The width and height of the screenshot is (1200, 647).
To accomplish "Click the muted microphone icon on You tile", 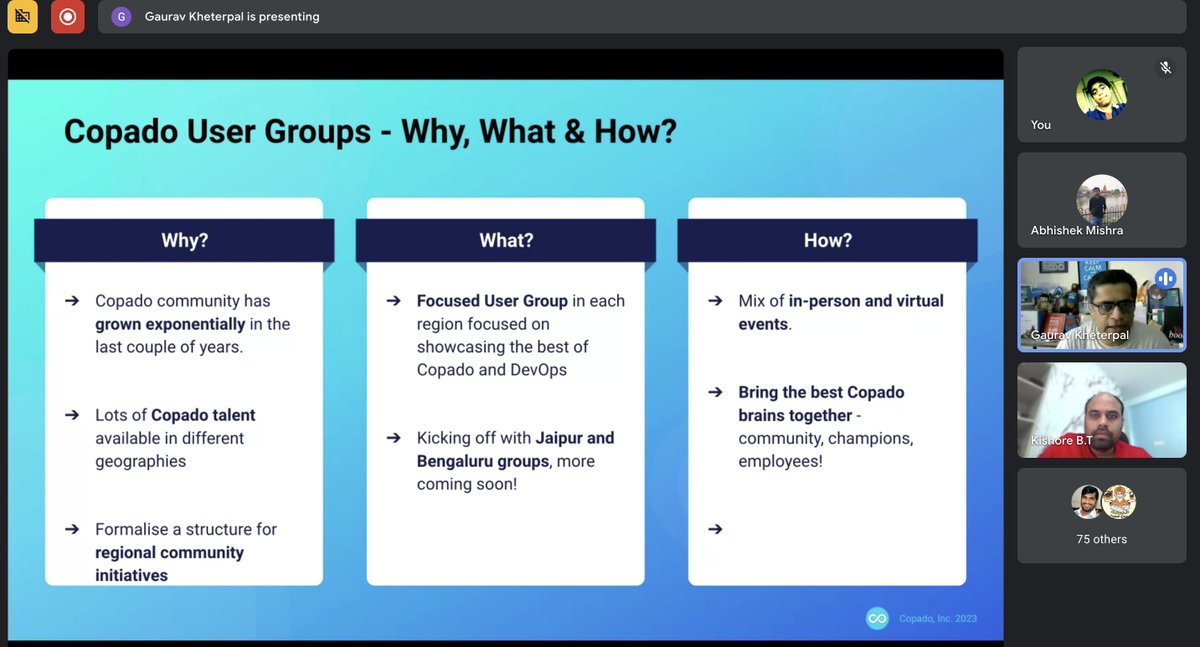I will 1165,68.
